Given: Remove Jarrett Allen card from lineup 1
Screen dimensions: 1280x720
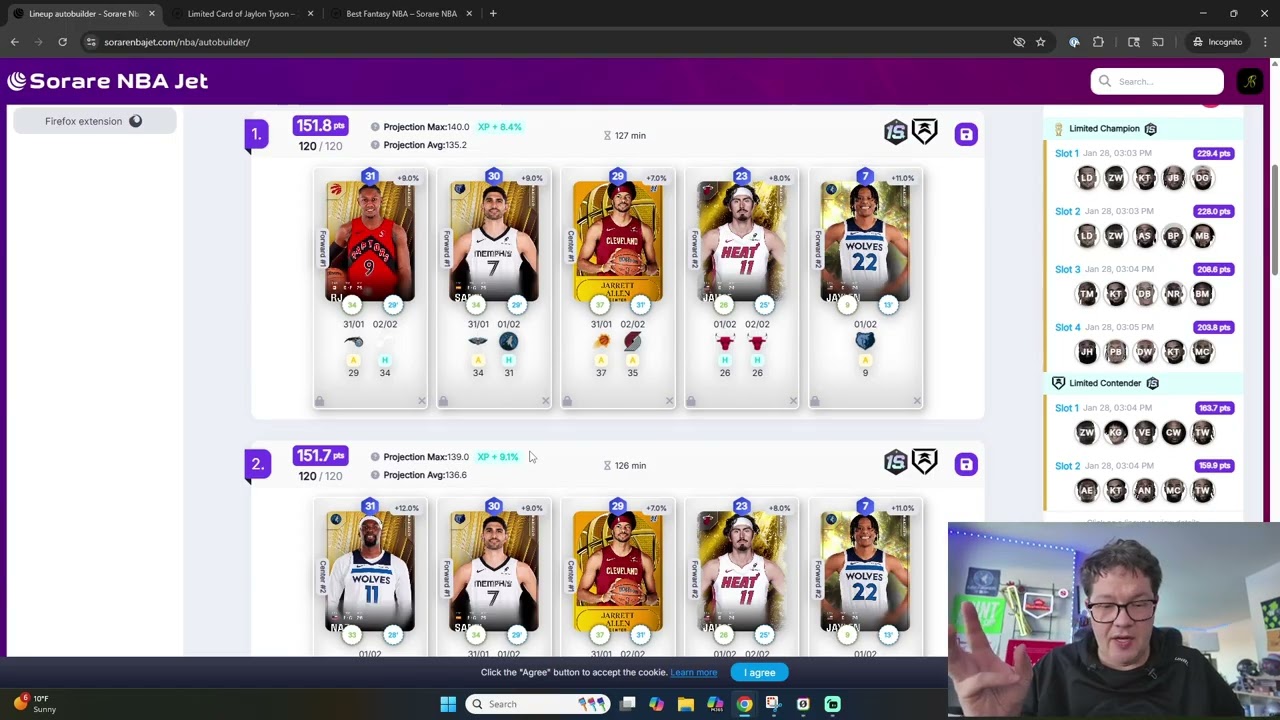Looking at the screenshot, I should pos(669,401).
